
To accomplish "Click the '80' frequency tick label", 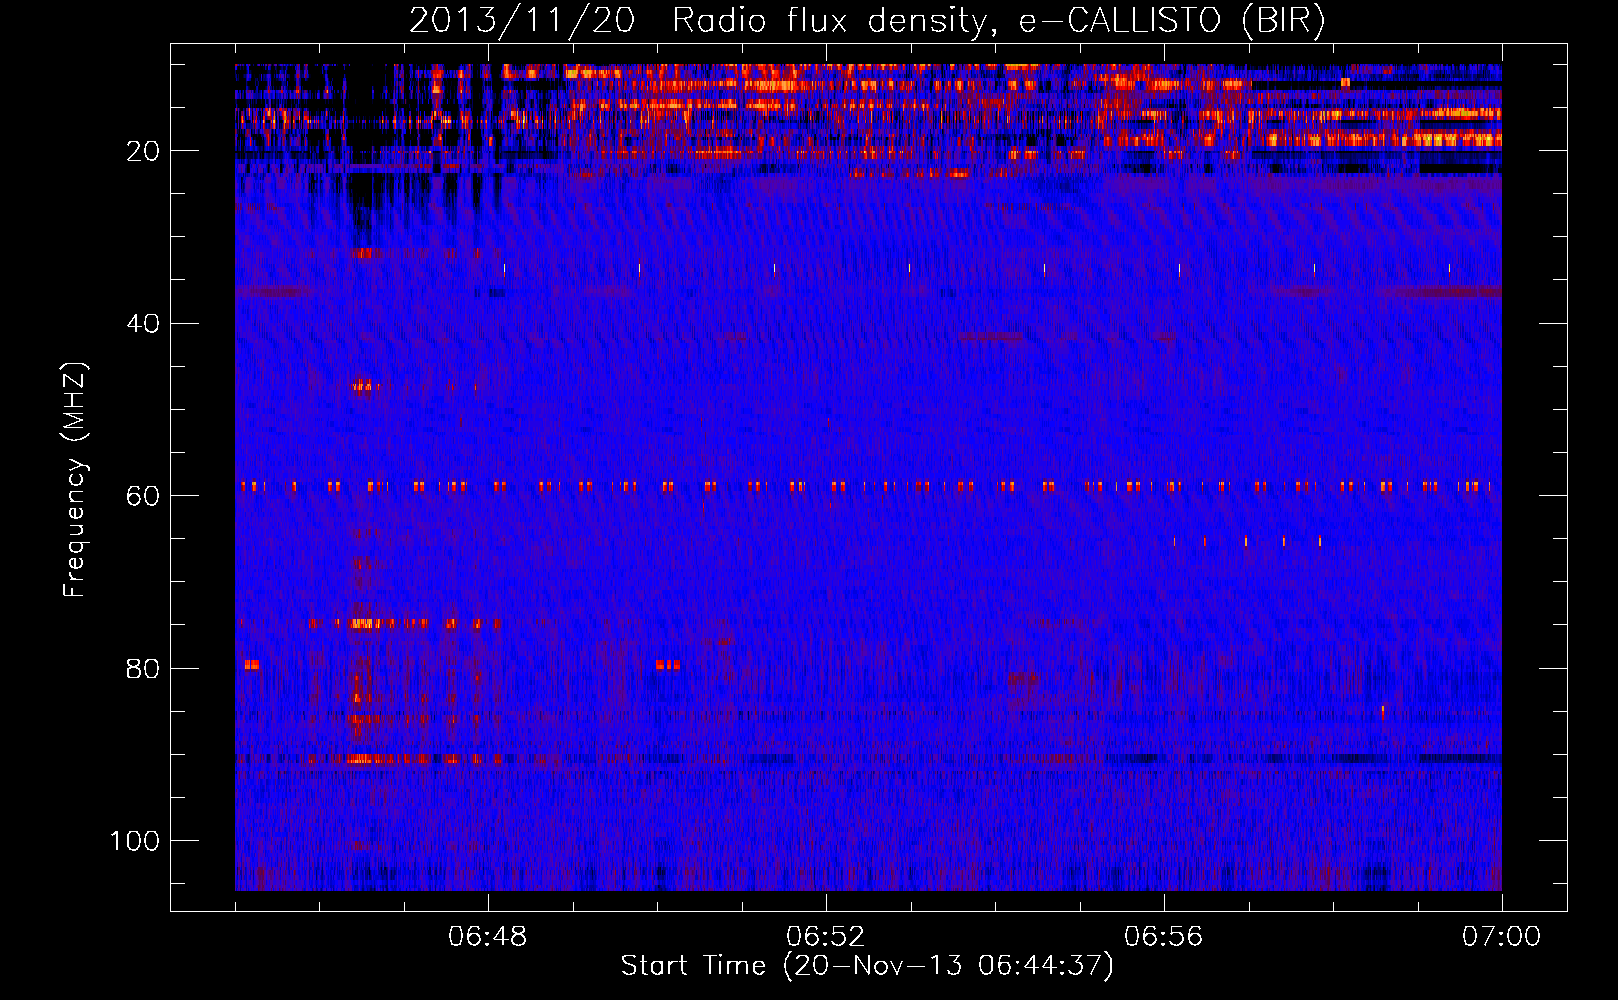I will click(143, 669).
